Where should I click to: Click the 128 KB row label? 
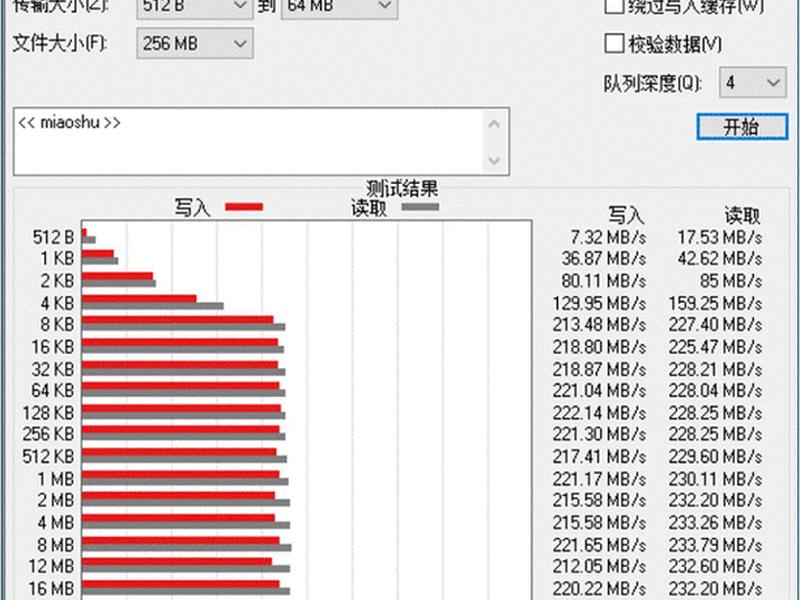(48, 413)
